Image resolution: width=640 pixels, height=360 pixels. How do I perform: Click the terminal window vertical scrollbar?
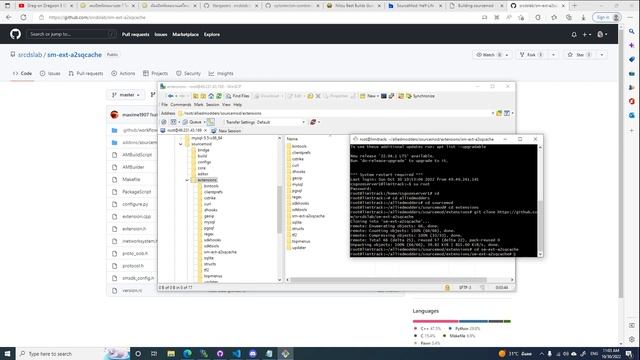pos(540,200)
